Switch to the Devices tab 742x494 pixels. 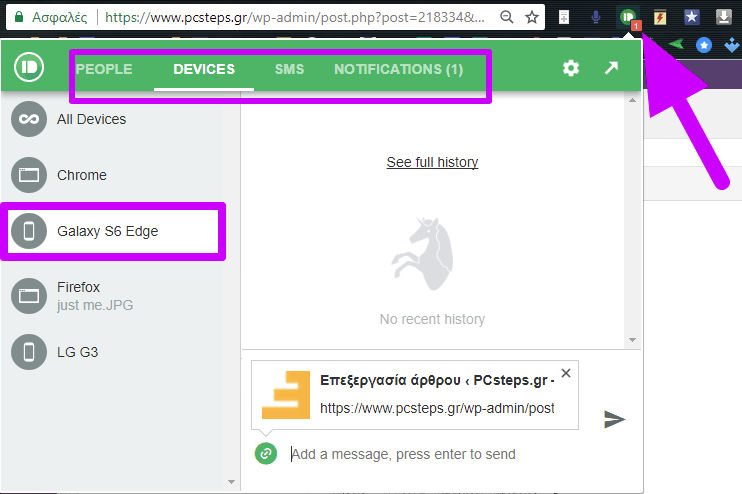pyautogui.click(x=204, y=69)
